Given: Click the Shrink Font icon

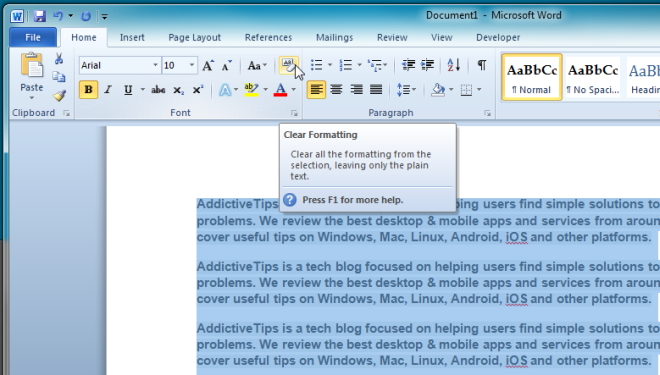Looking at the screenshot, I should 227,65.
